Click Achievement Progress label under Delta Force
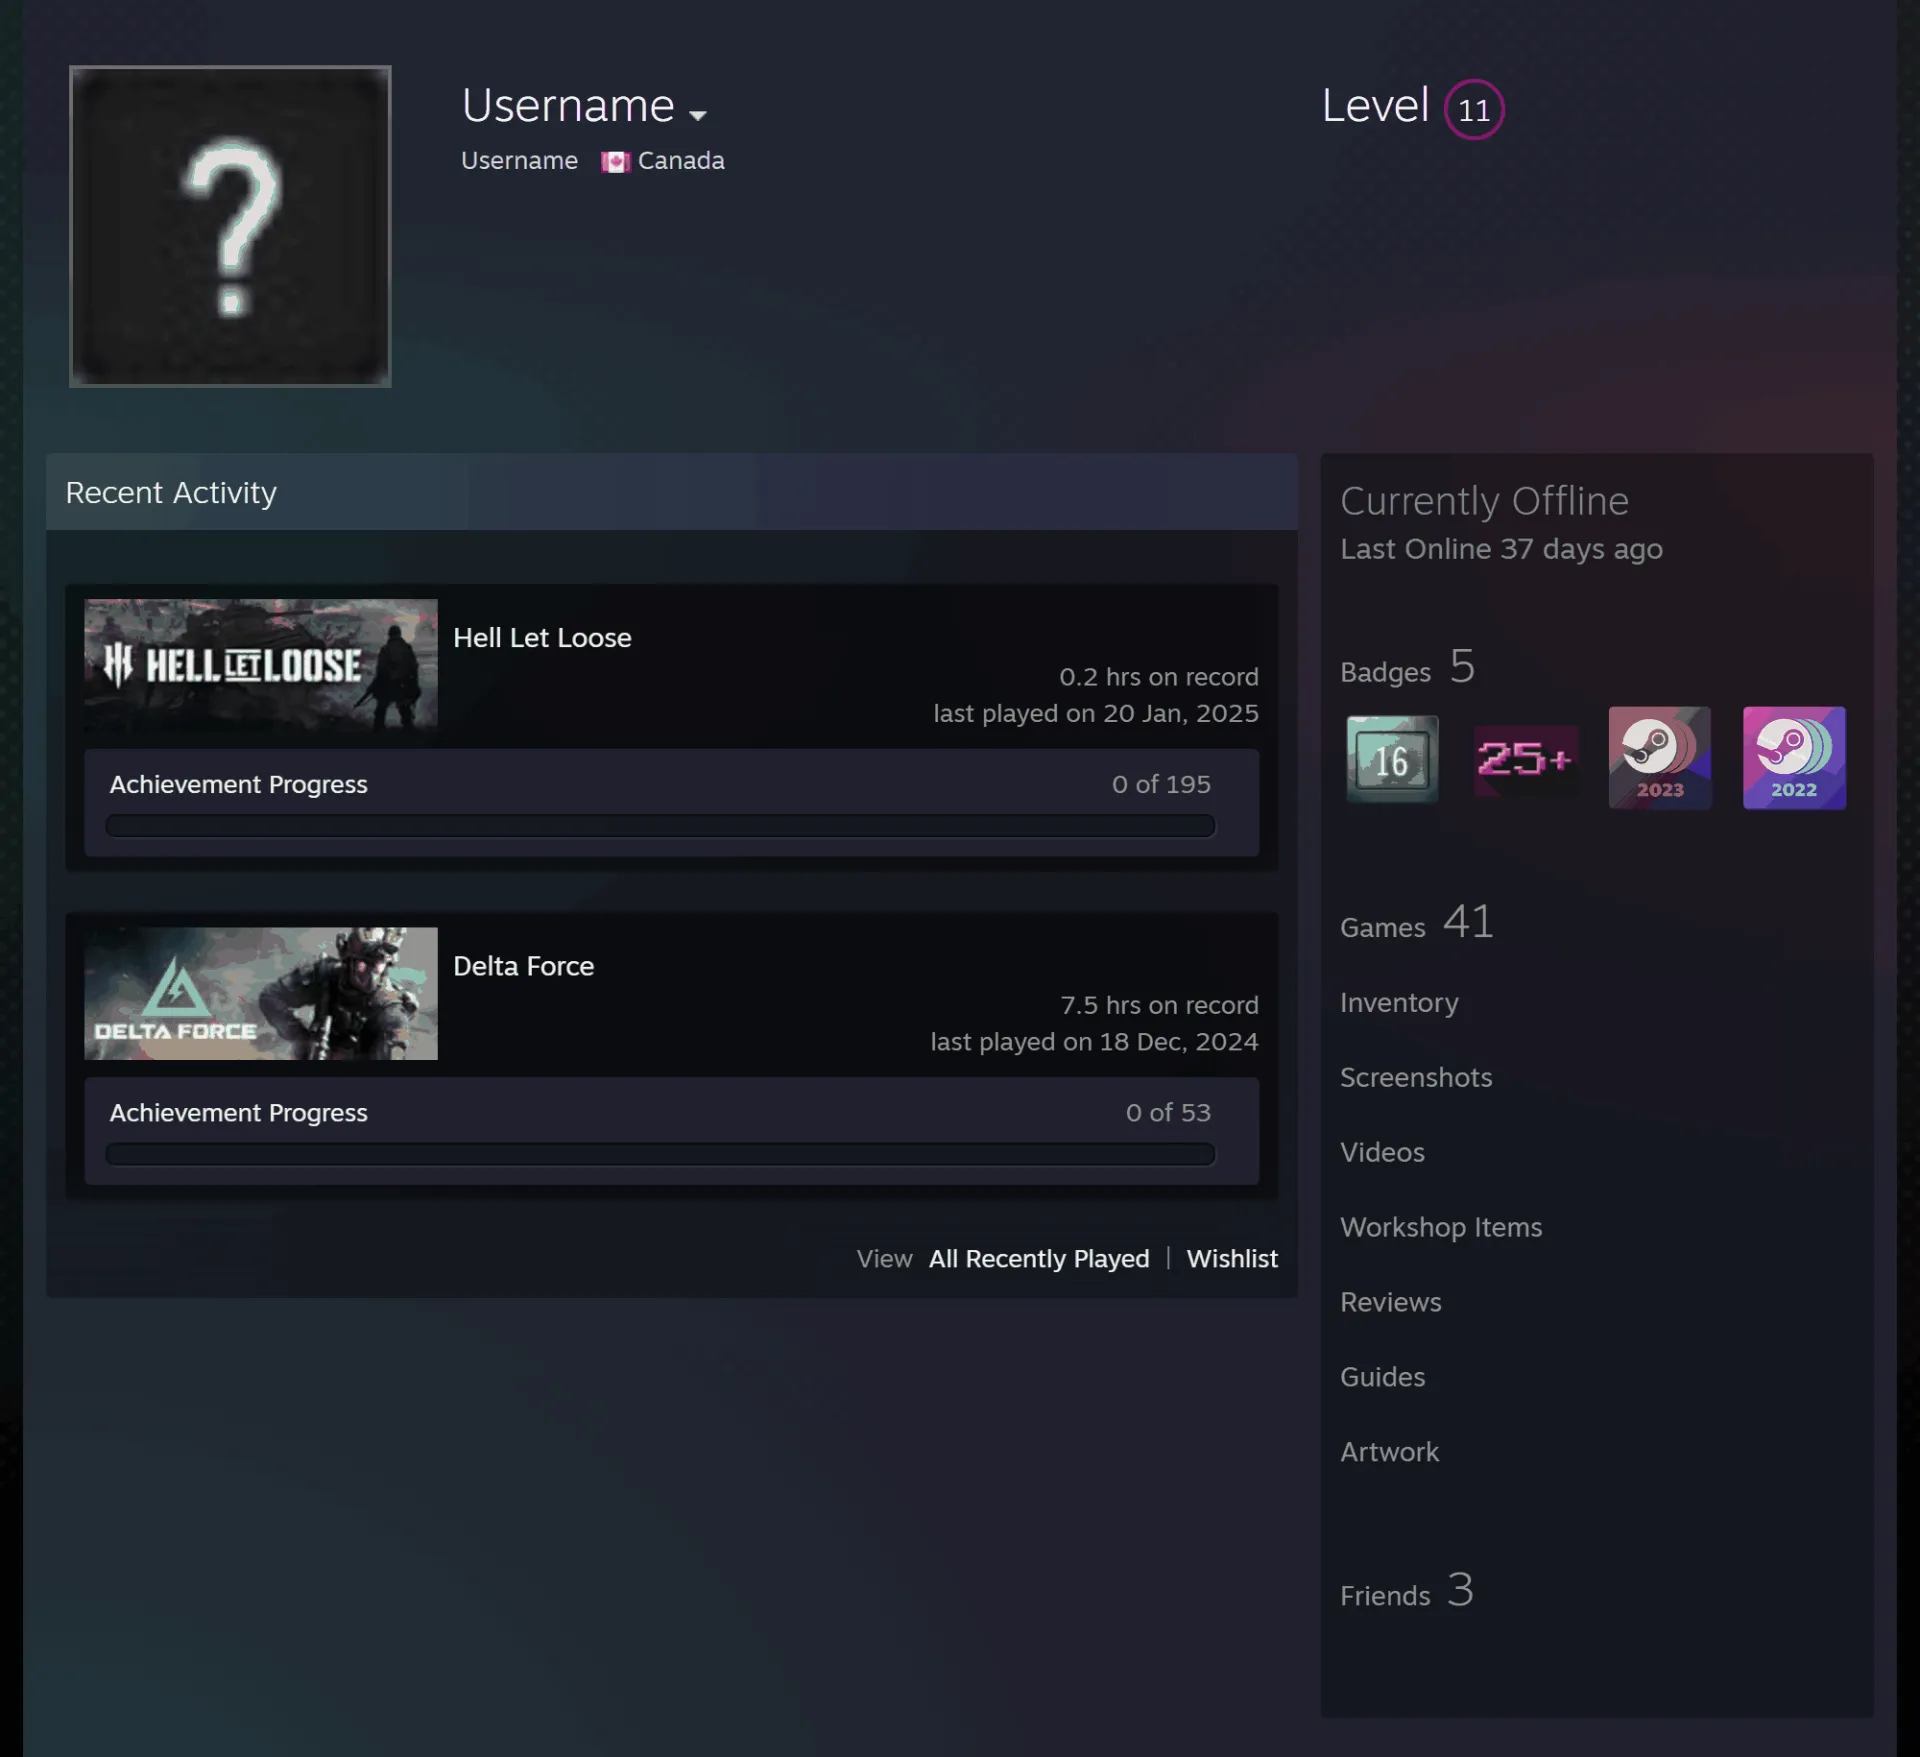1920x1757 pixels. 238,1113
